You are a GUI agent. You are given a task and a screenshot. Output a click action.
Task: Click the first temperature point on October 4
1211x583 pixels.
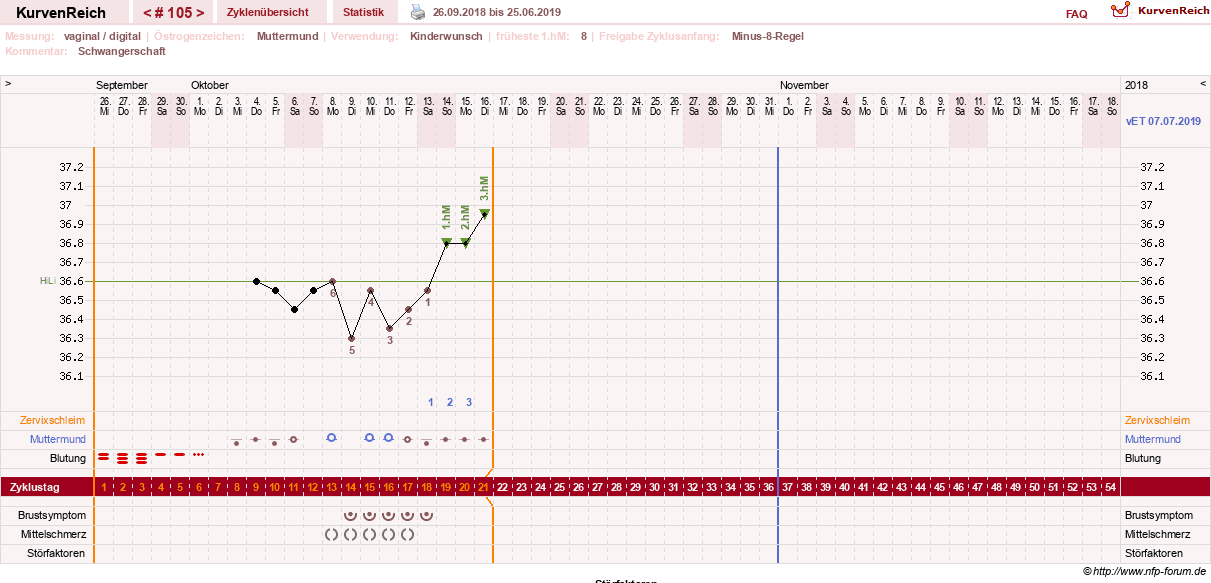point(256,281)
